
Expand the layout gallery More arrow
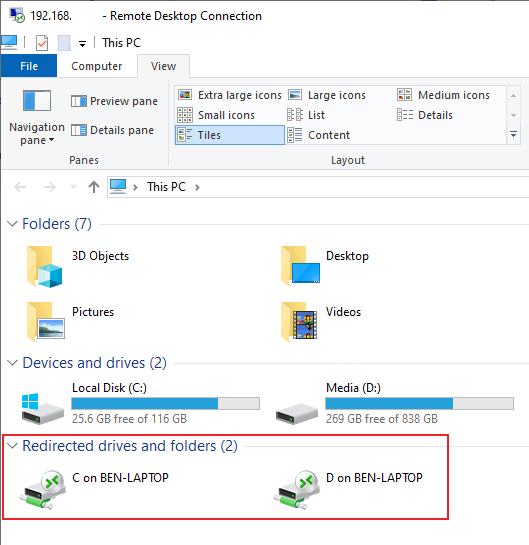click(x=513, y=134)
